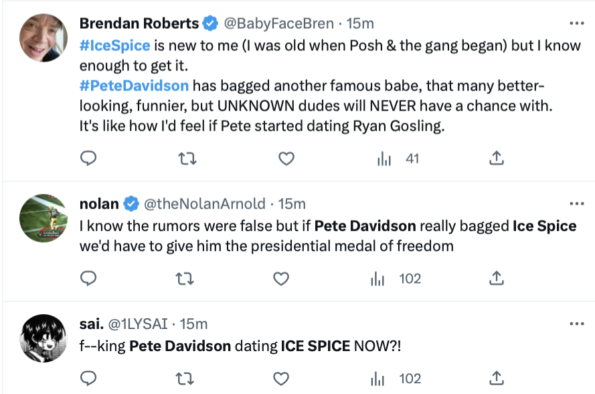The width and height of the screenshot is (595, 394).
Task: Open nolan's profile picture
Action: 44,218
